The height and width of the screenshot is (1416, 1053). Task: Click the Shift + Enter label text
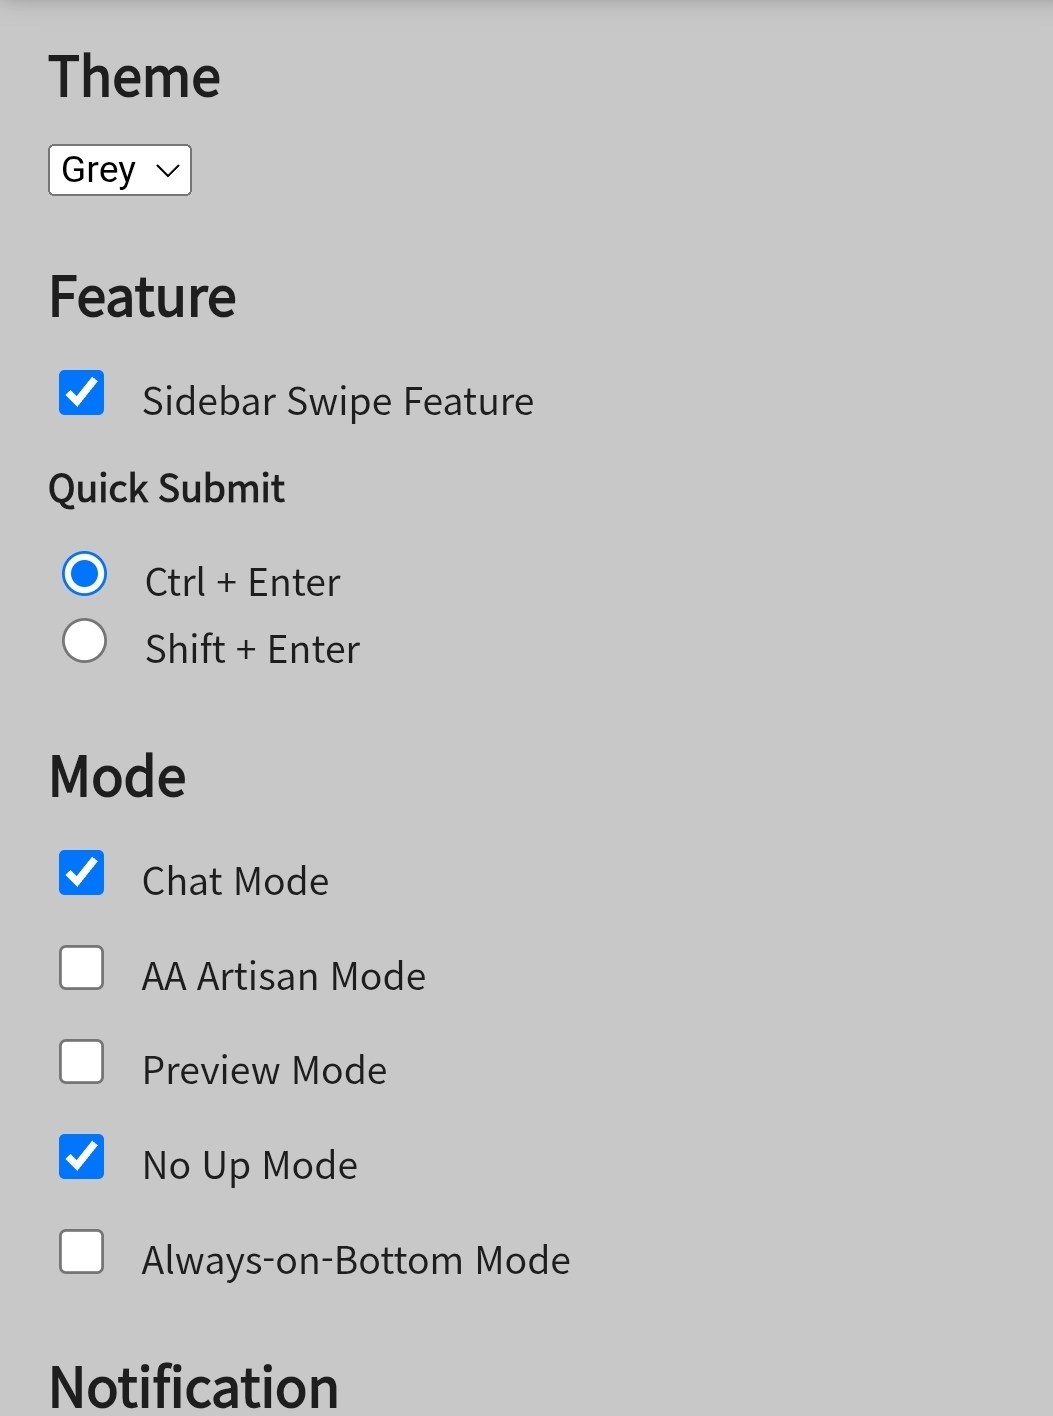[252, 650]
